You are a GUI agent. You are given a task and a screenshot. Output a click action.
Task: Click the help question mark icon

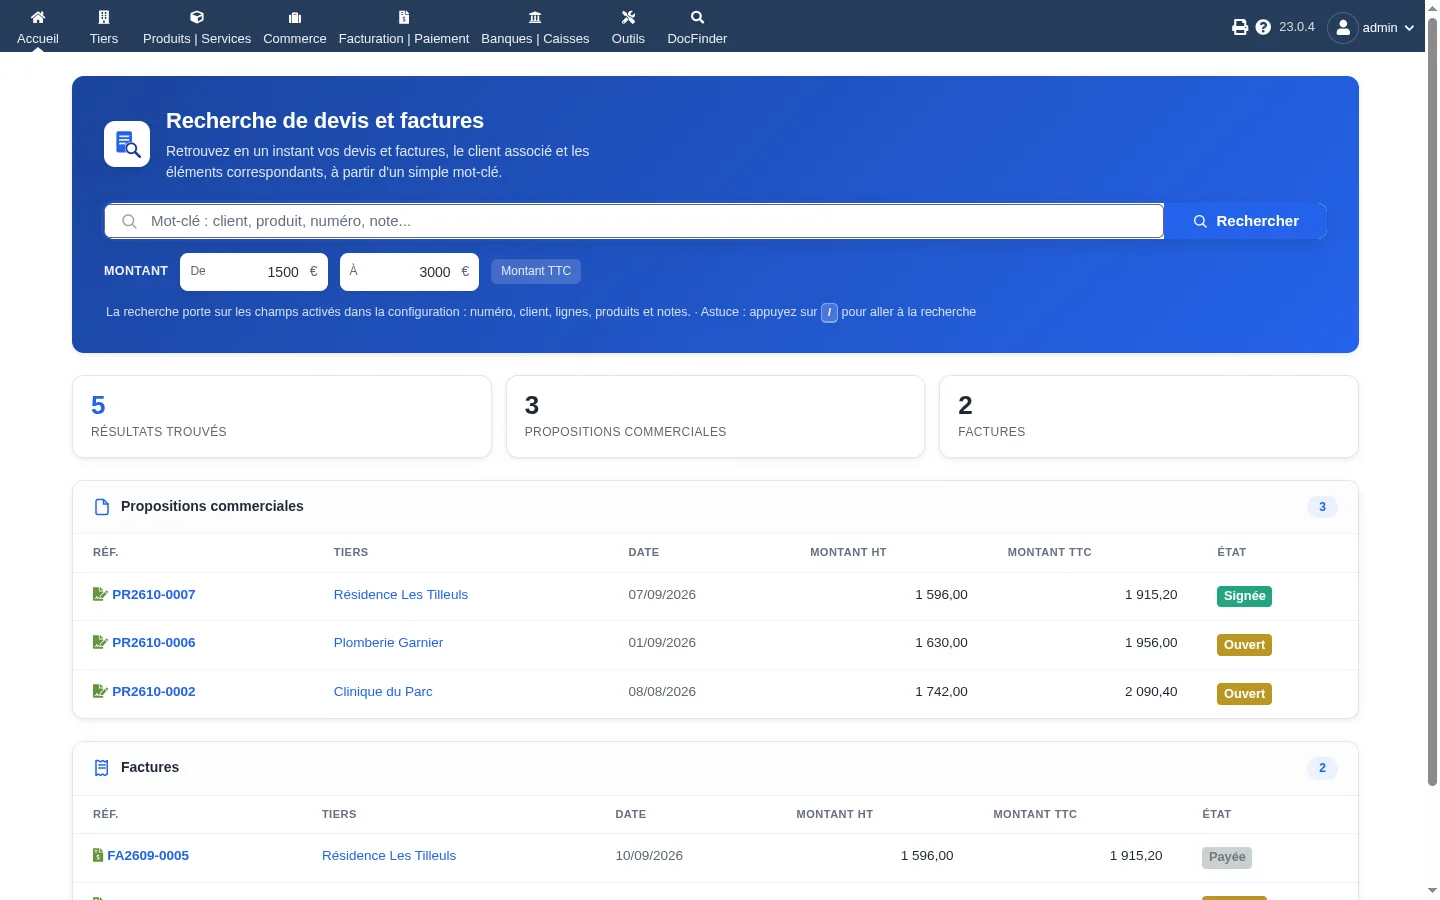(x=1263, y=27)
